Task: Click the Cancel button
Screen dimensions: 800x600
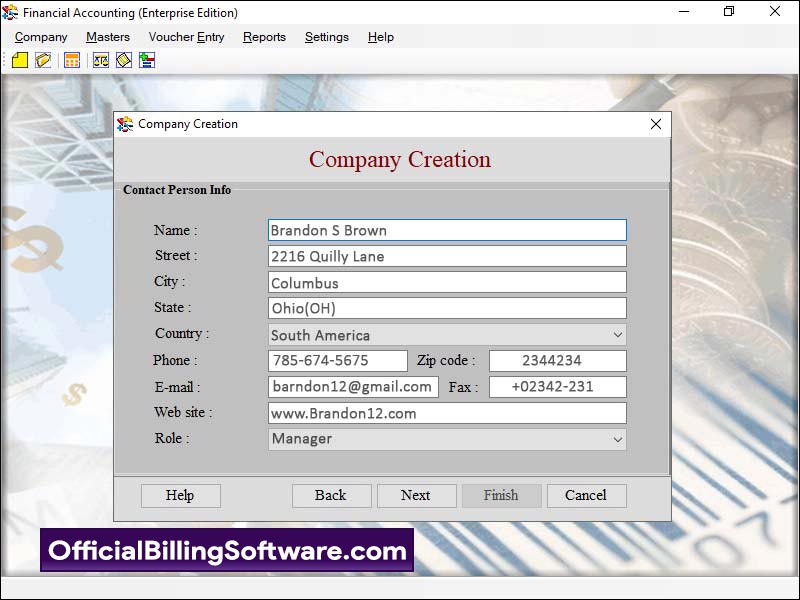Action: (x=585, y=496)
